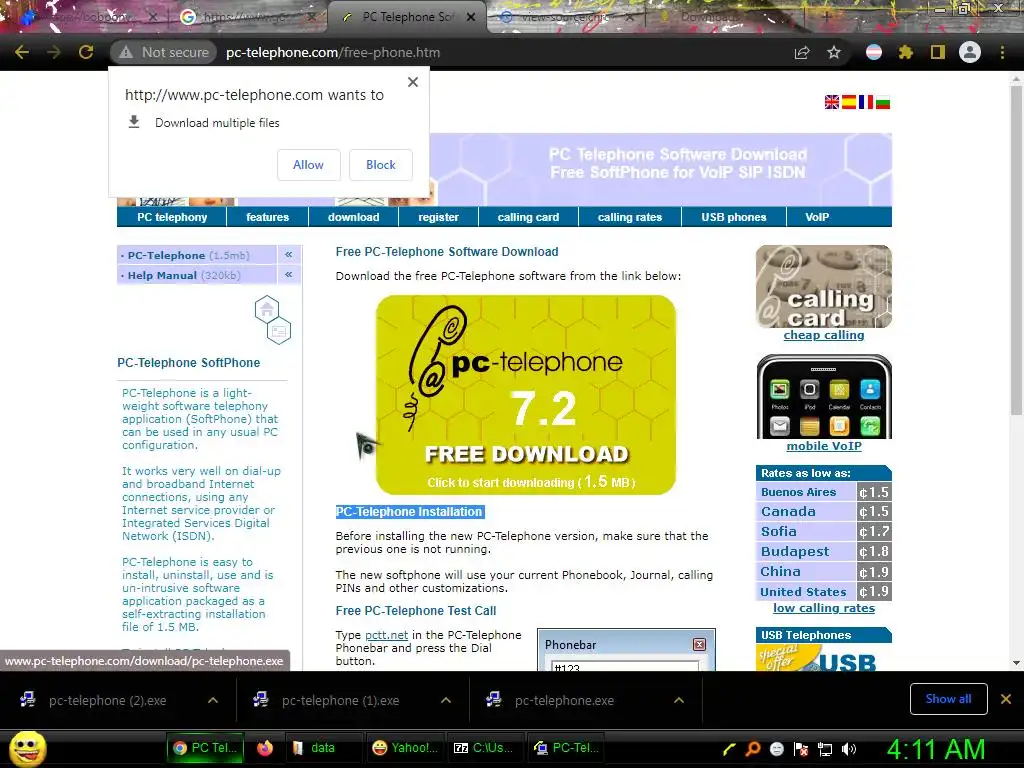Open the PC telephony menu item
Viewport: 1024px width, 768px height.
(x=172, y=217)
